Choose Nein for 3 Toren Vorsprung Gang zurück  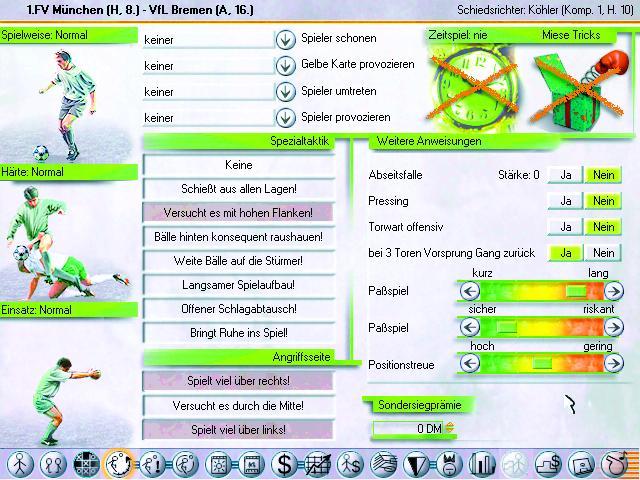(603, 253)
